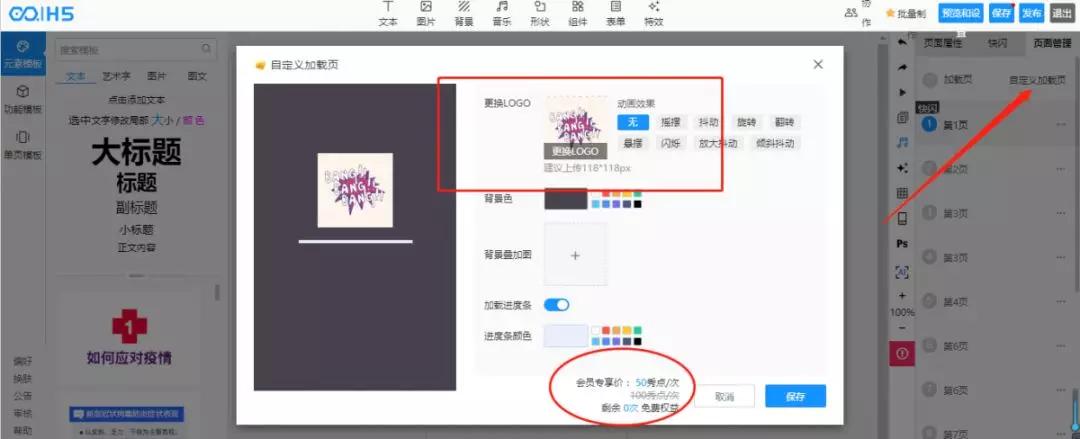The width and height of the screenshot is (1080, 439).
Task: Switch to the 页面属性 tab
Action: pos(943,43)
